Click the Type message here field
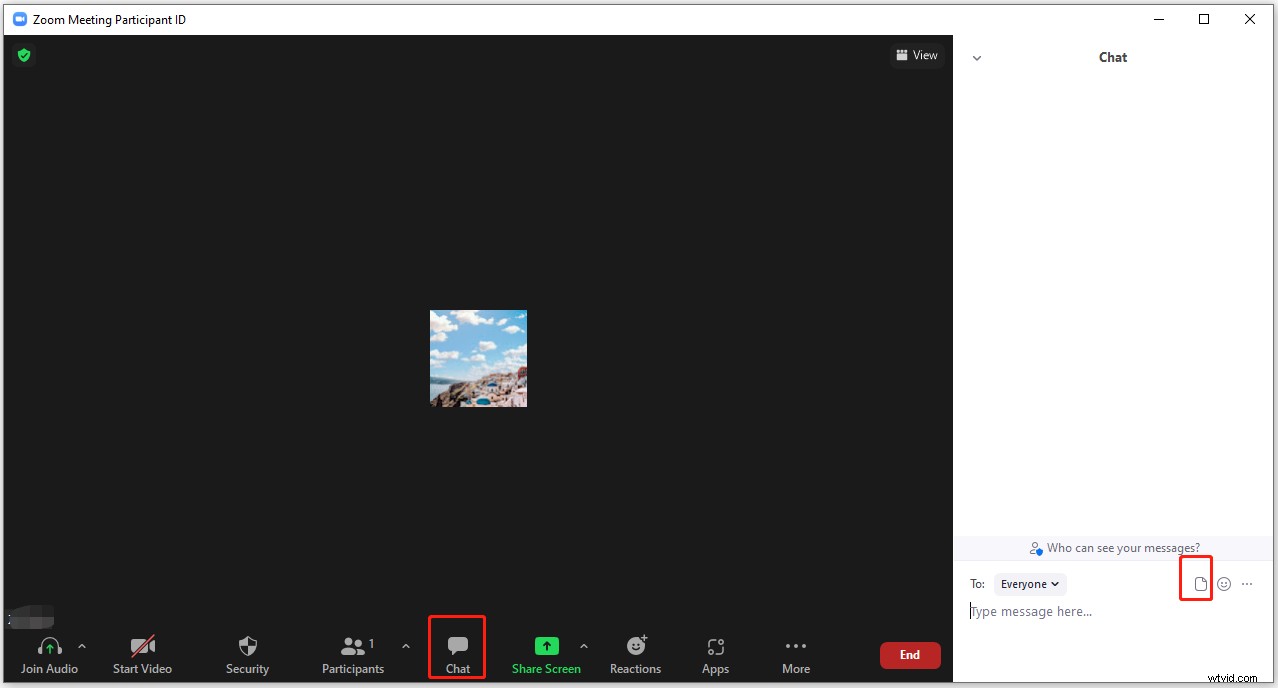Viewport: 1278px width, 688px height. pyautogui.click(x=1031, y=611)
